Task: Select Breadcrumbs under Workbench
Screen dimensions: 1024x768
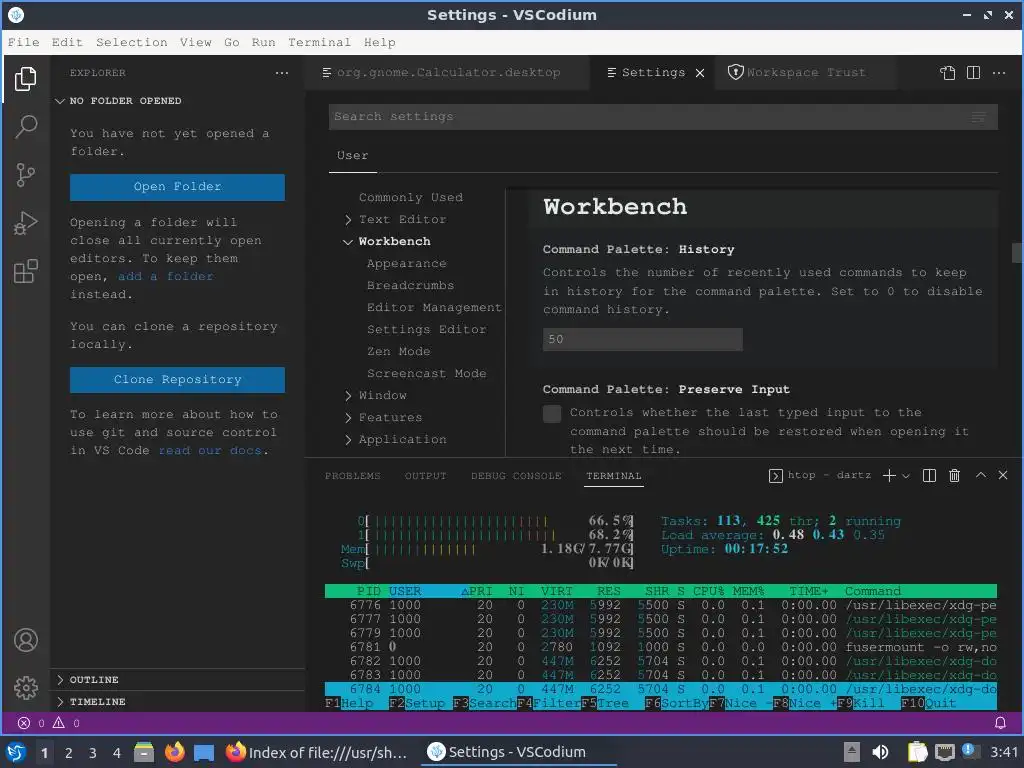Action: (x=410, y=285)
